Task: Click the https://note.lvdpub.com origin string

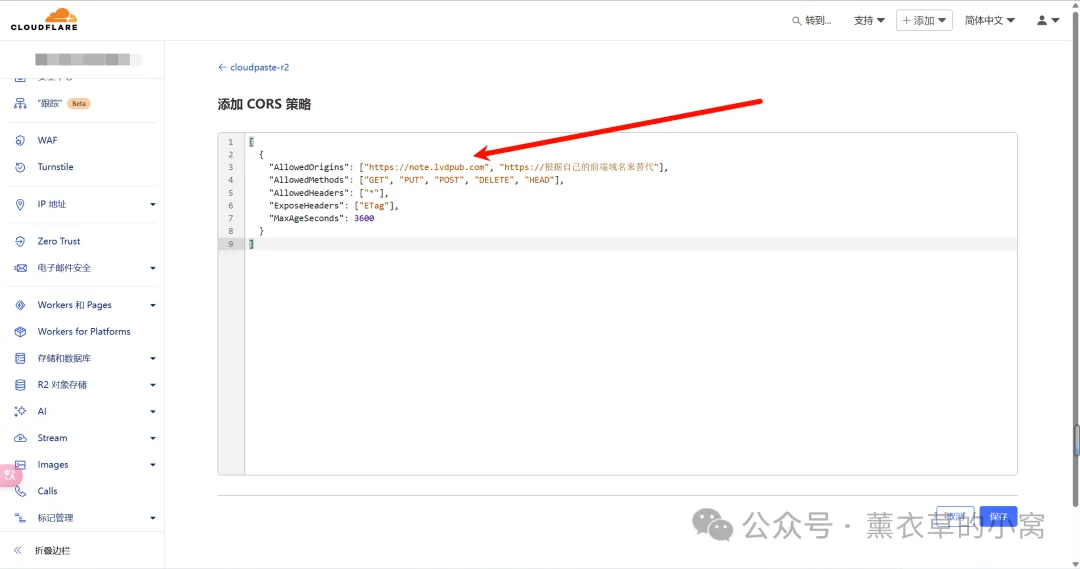Action: coord(427,167)
